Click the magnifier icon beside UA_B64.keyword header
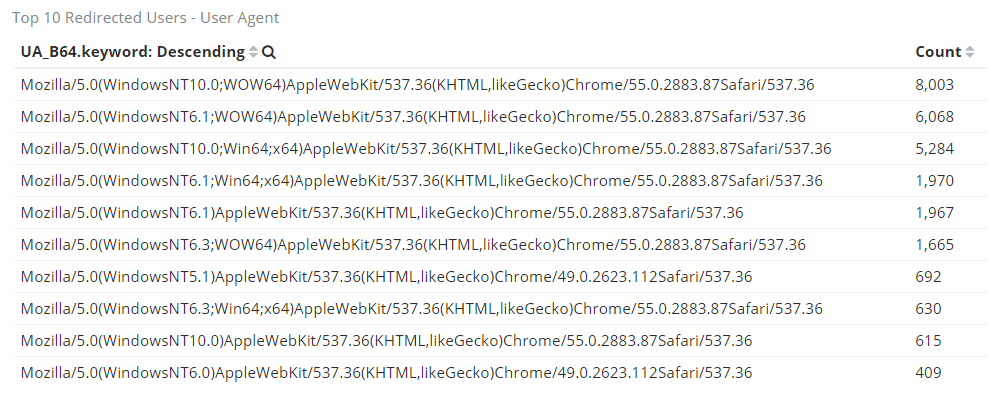 (269, 52)
